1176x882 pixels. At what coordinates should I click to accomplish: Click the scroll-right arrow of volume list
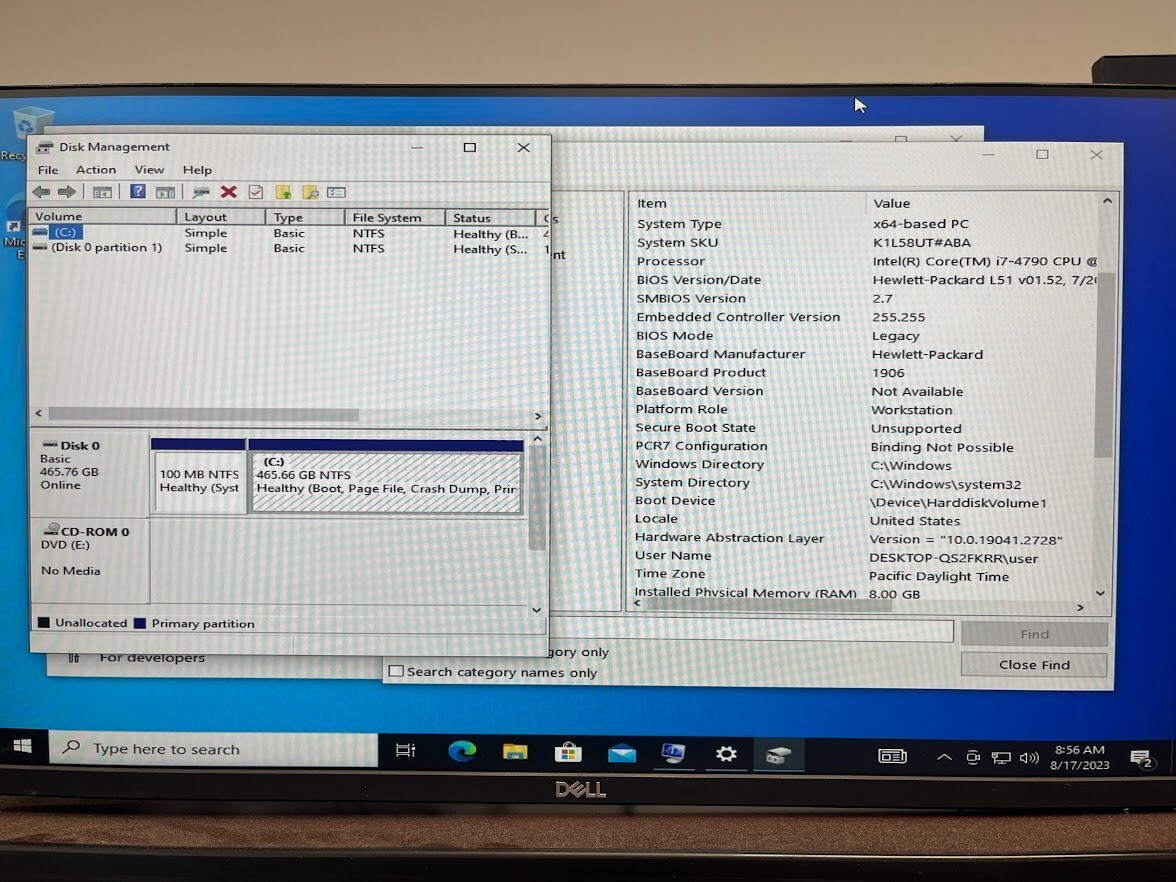click(x=538, y=416)
